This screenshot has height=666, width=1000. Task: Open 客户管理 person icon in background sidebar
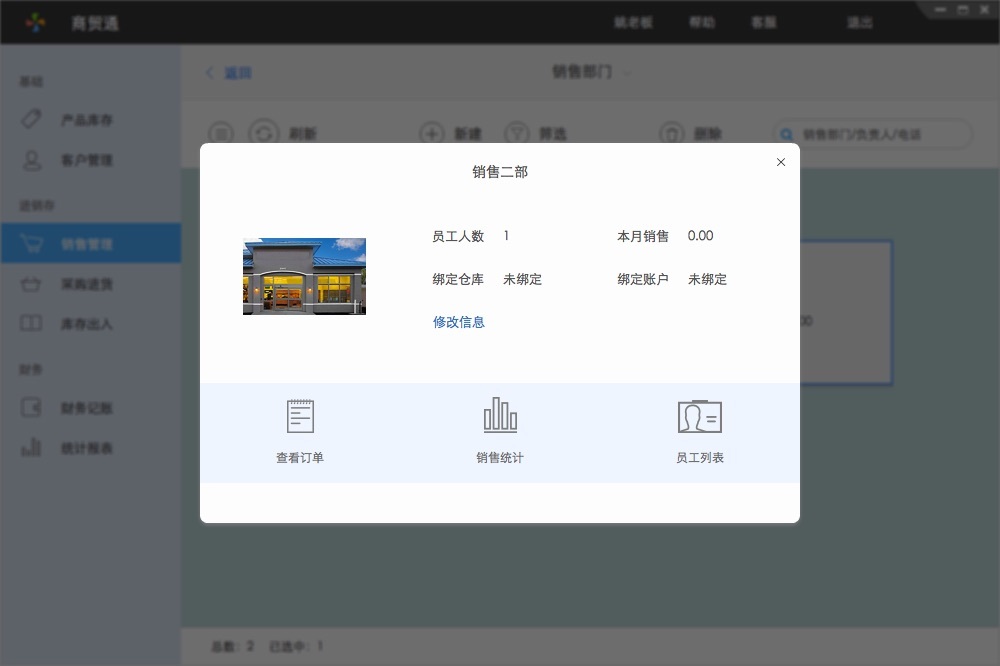tap(32, 159)
